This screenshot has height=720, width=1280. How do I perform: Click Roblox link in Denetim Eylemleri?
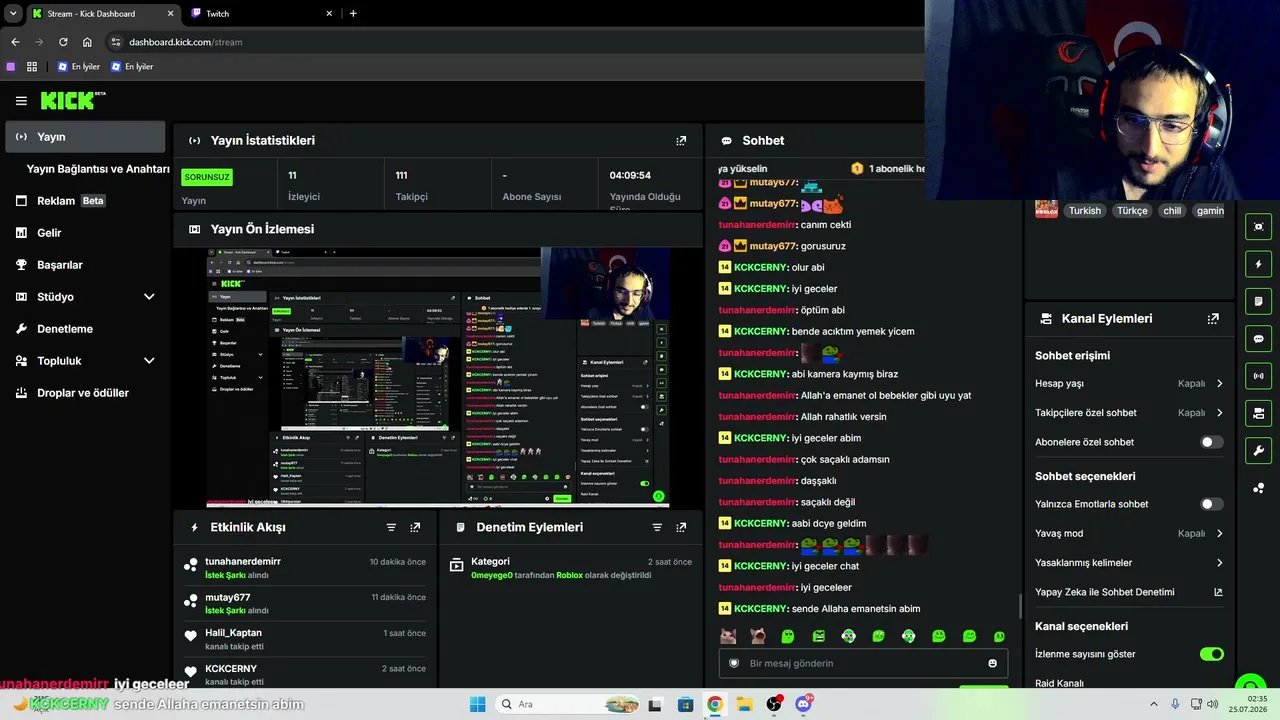[x=569, y=575]
